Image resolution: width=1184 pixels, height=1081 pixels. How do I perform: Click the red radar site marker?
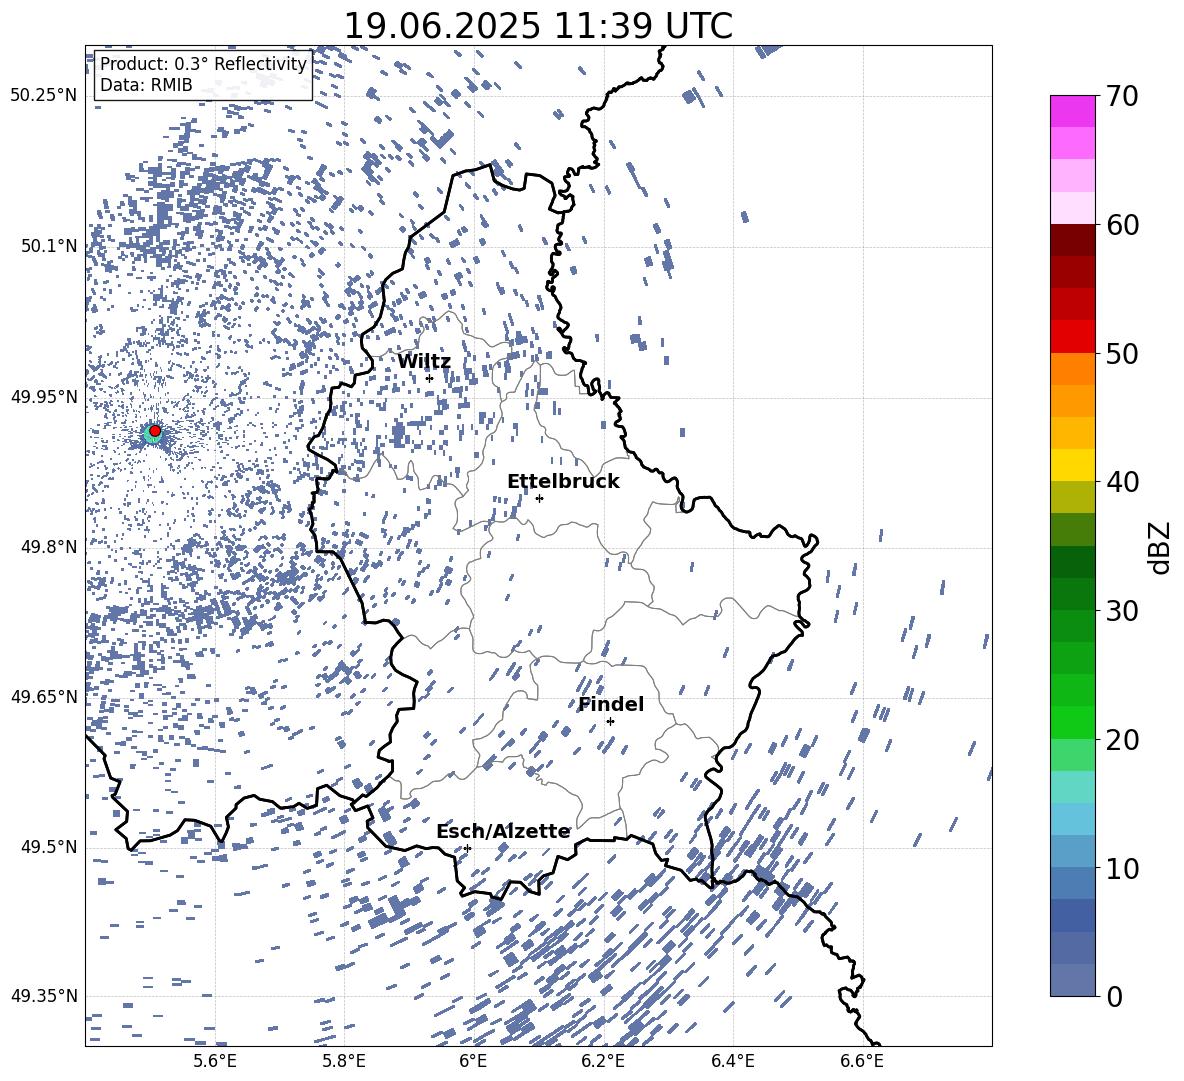[155, 431]
